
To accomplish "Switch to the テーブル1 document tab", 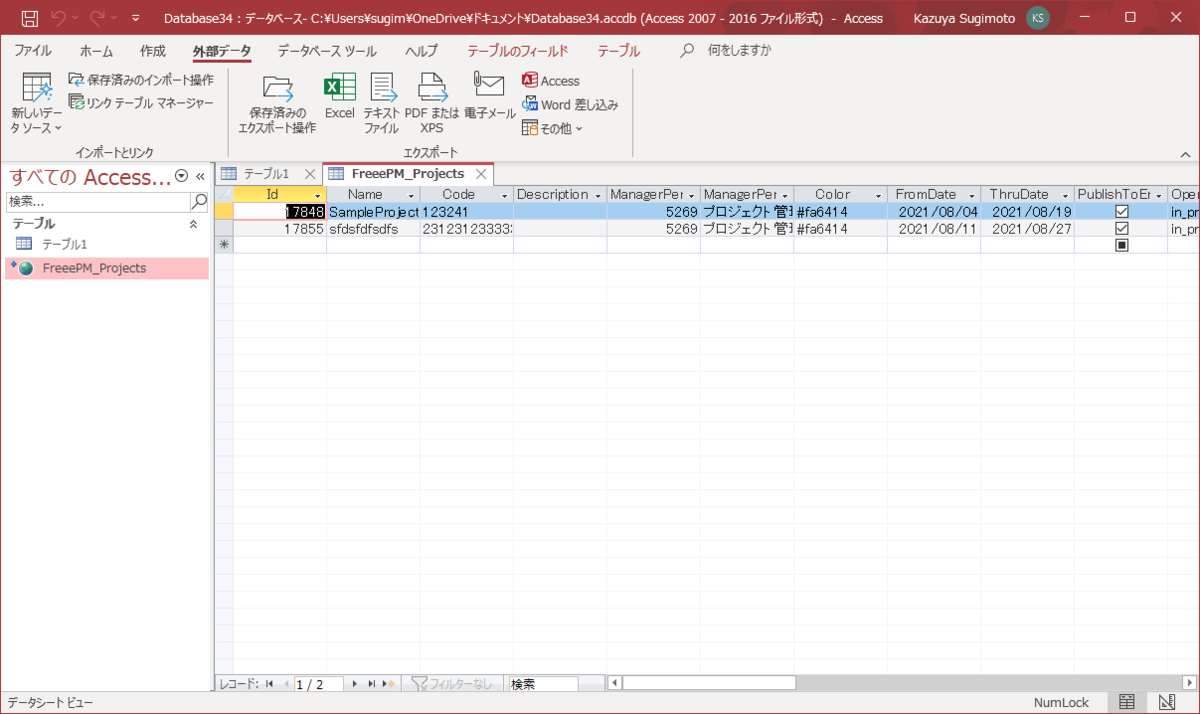I will point(266,174).
